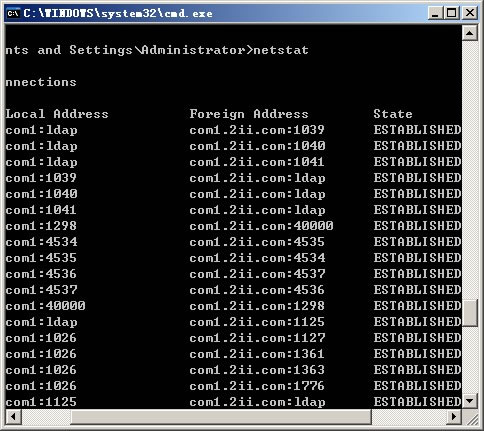The height and width of the screenshot is (431, 484).
Task: Click the vertical scrollbar track above thumb
Action: coord(470,170)
